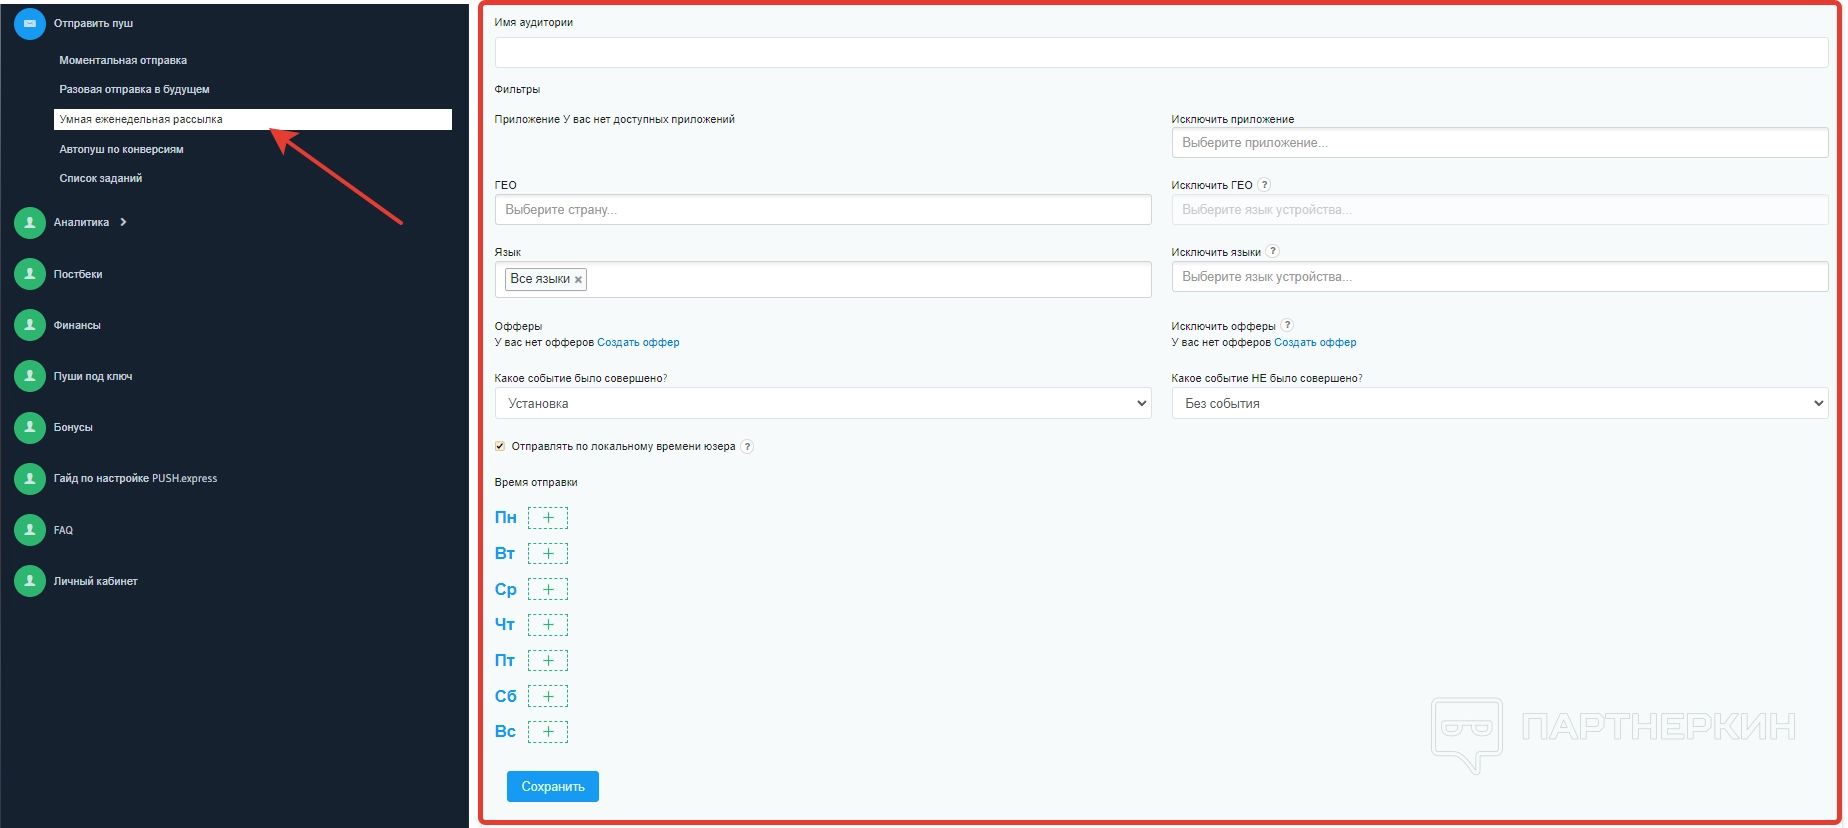Viewport: 1848px width, 828px height.
Task: Click the green Бонусы sidebar icon
Action: click(x=30, y=427)
